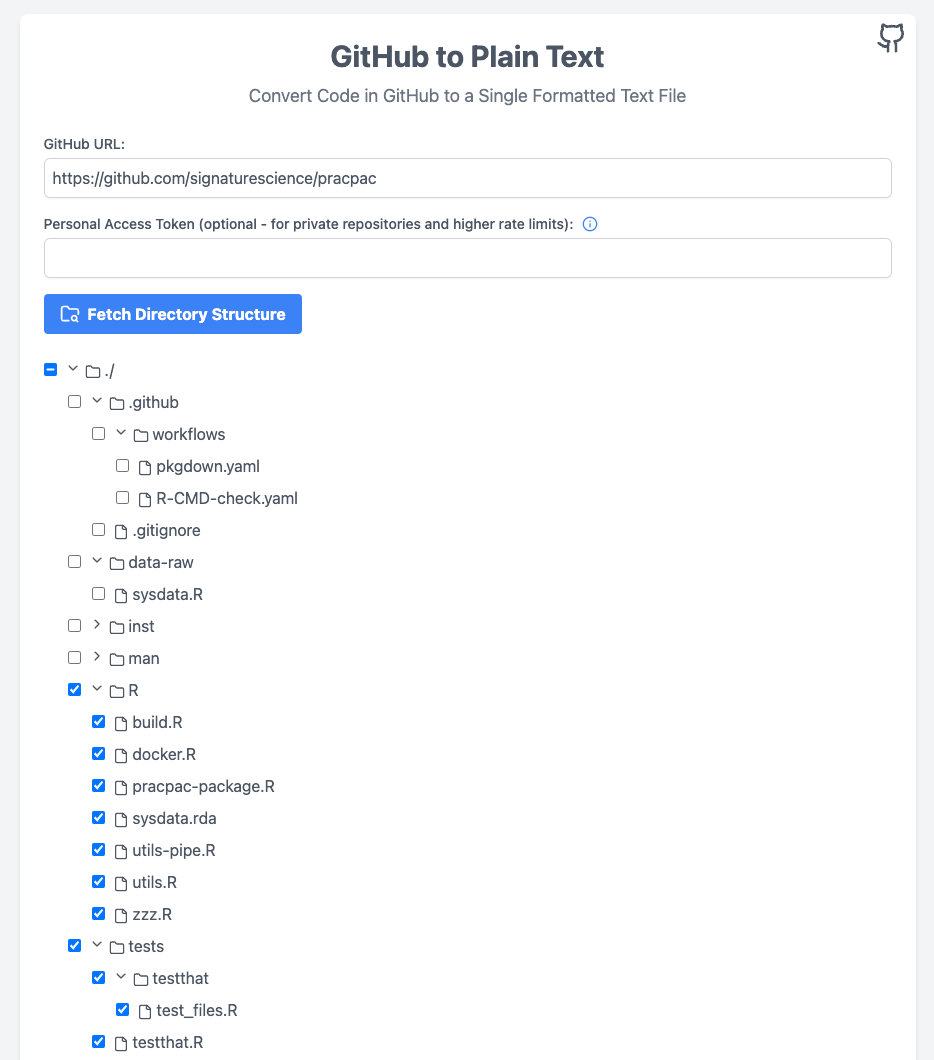
Task: Click the folder icon next to the root ./
Action: click(91, 370)
